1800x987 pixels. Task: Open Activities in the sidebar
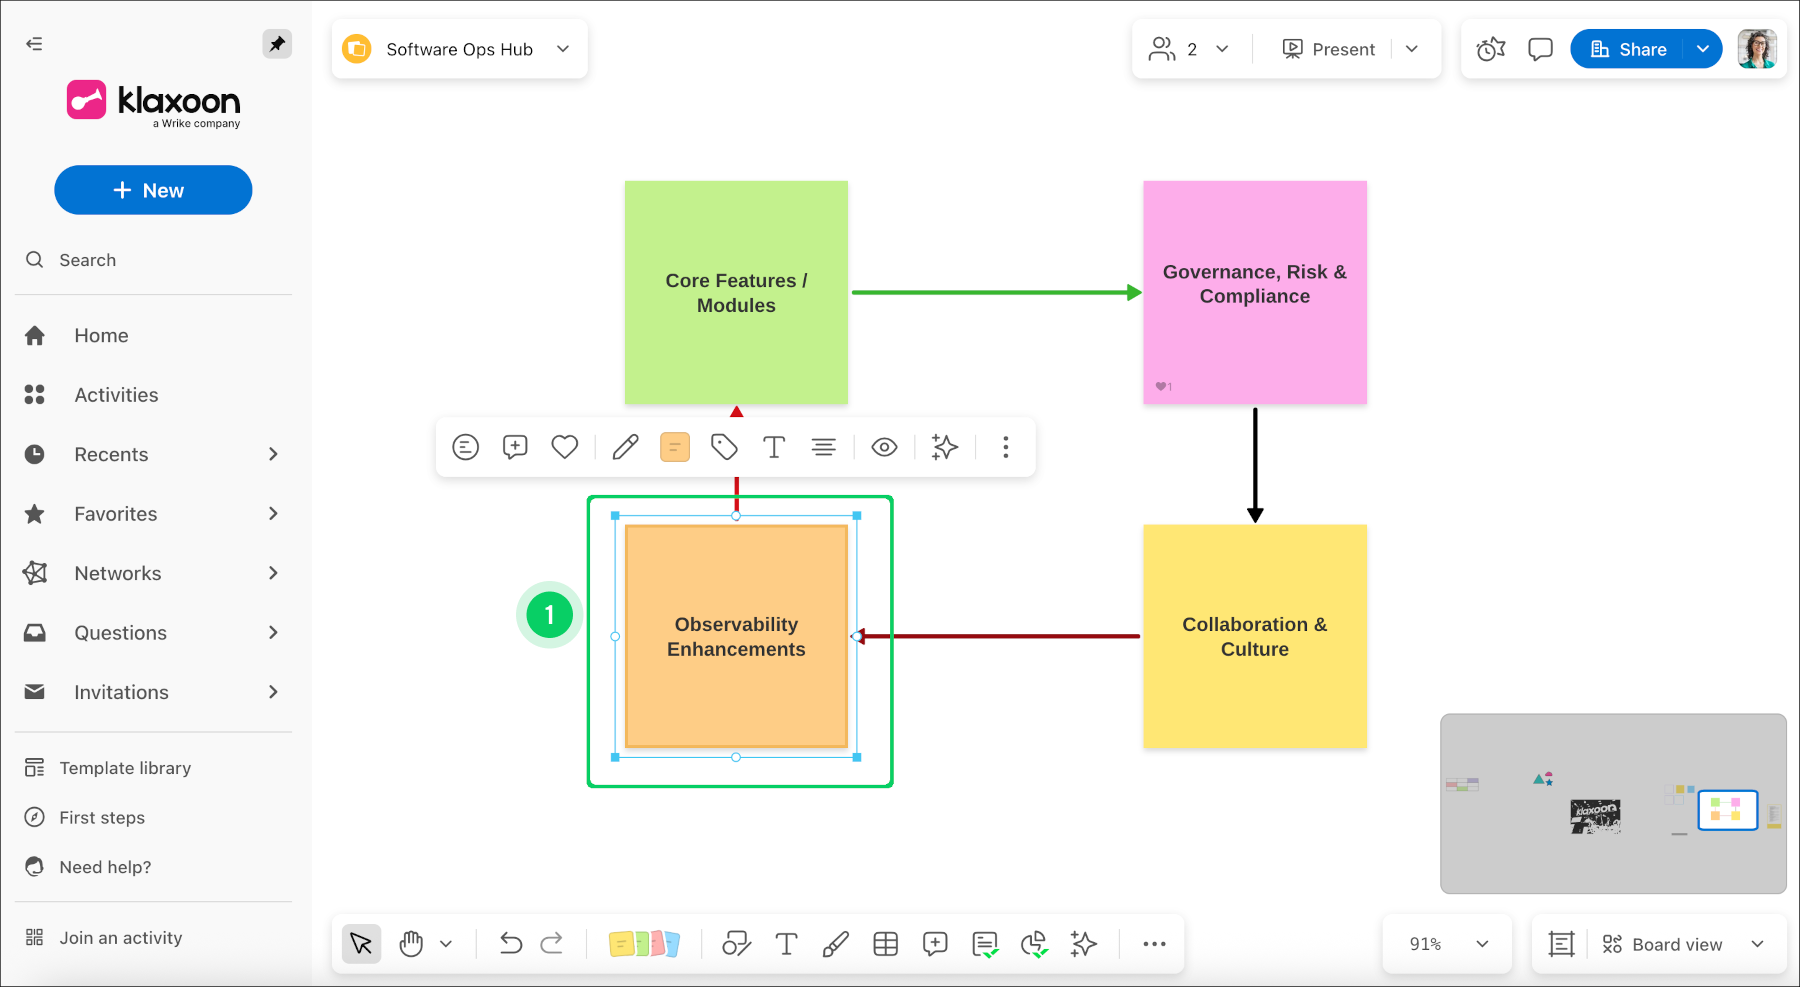116,395
